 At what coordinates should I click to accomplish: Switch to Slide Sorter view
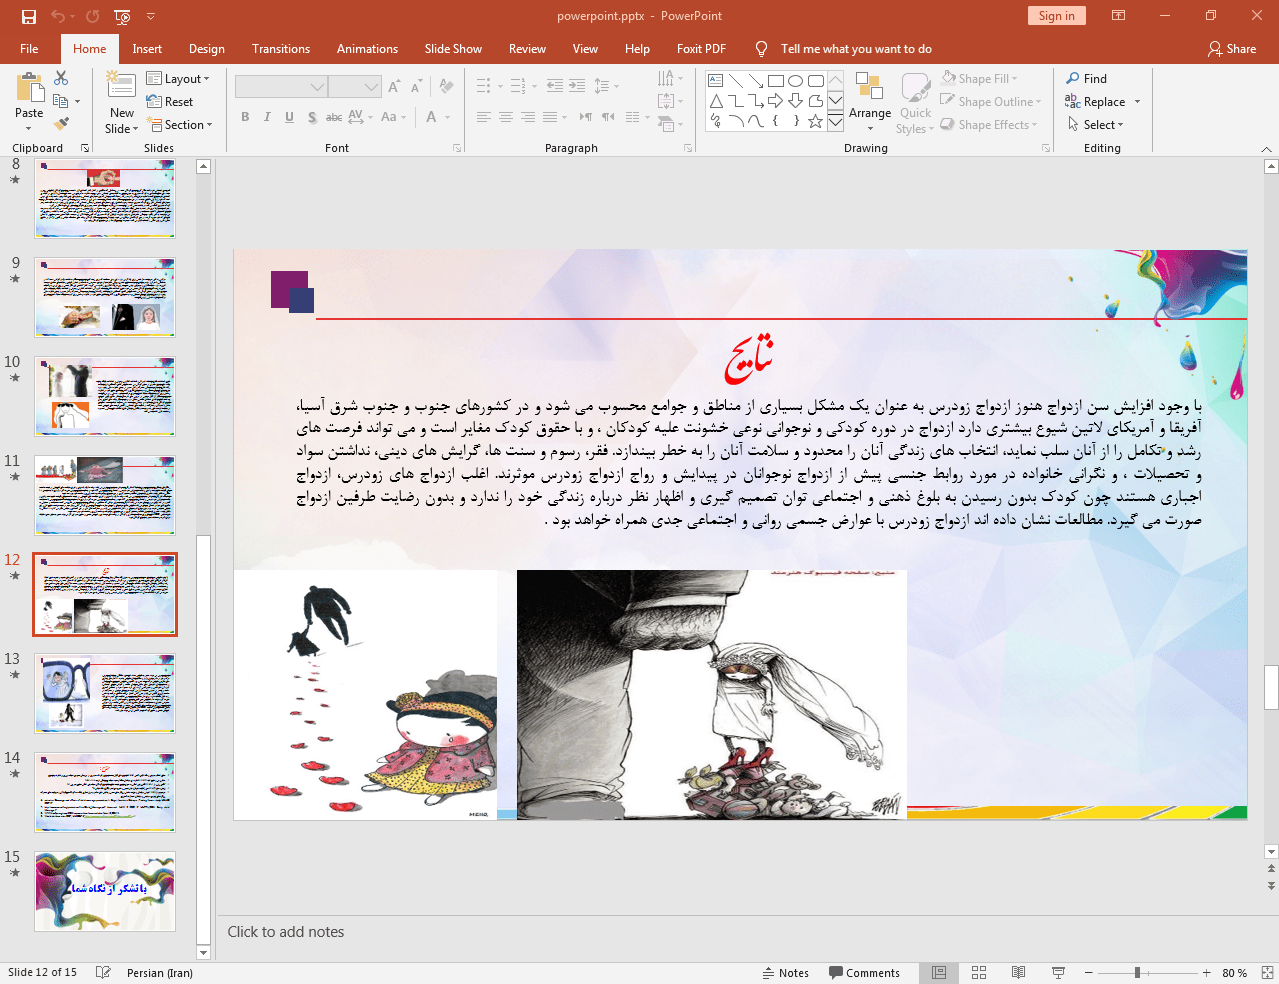coord(979,973)
